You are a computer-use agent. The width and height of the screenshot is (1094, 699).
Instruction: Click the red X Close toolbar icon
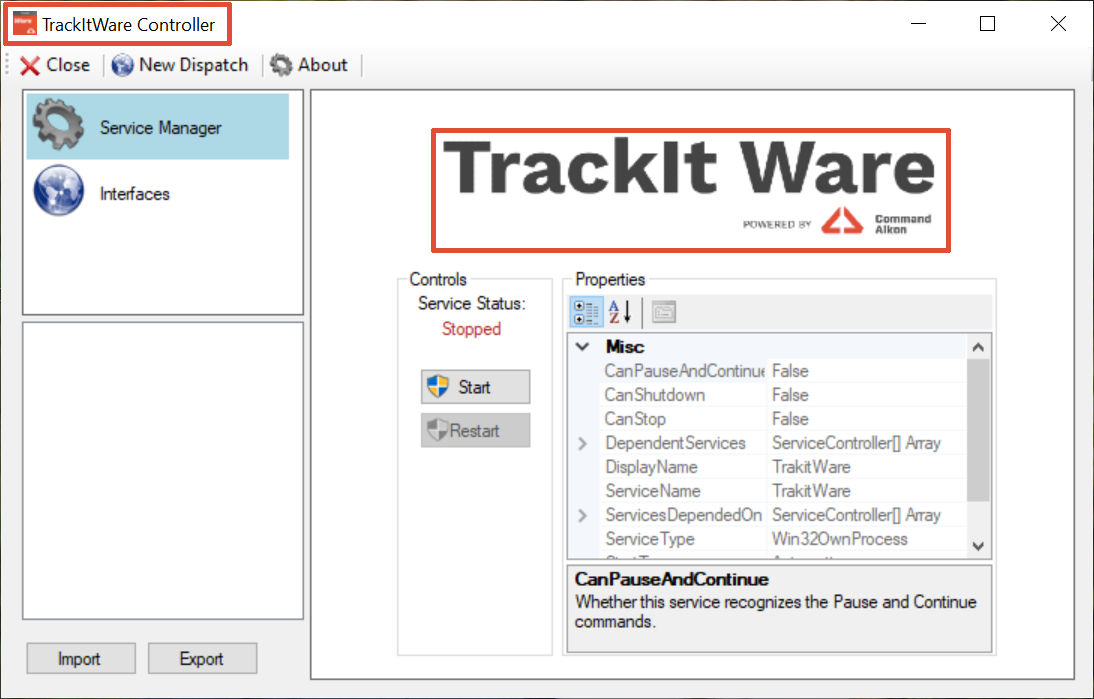[30, 66]
